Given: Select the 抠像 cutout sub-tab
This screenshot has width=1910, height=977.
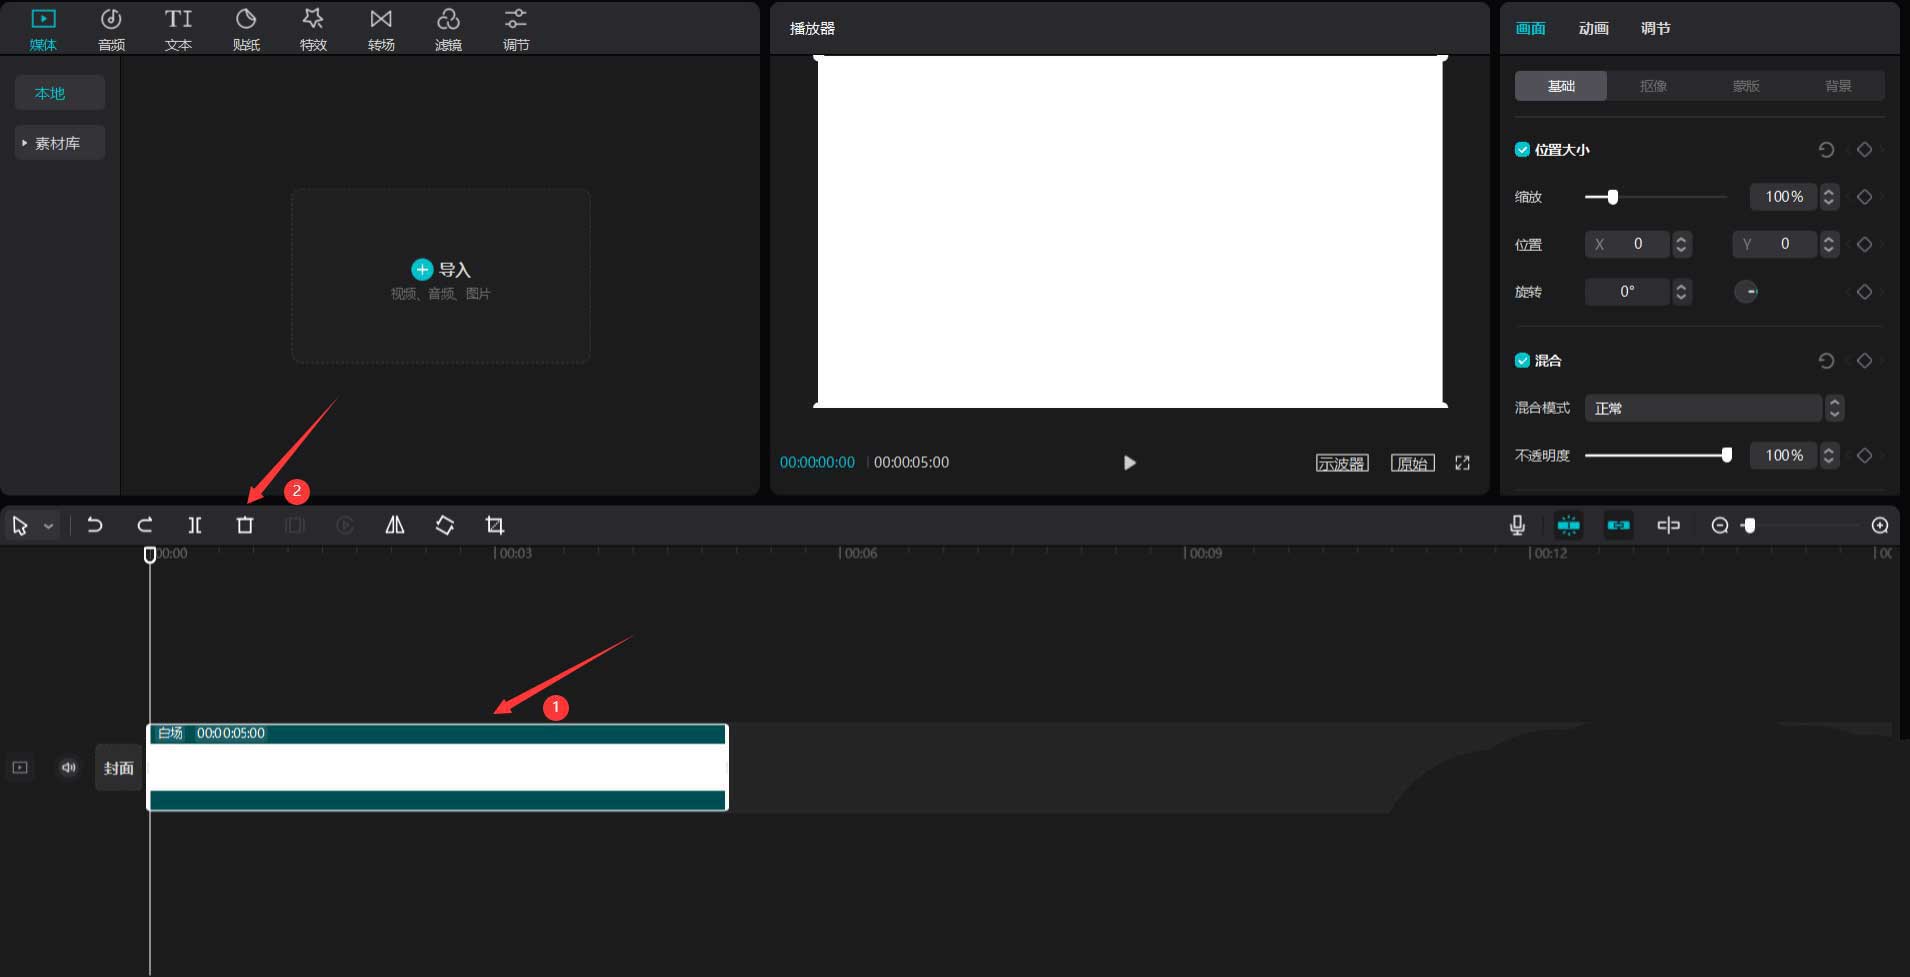Looking at the screenshot, I should pyautogui.click(x=1653, y=86).
